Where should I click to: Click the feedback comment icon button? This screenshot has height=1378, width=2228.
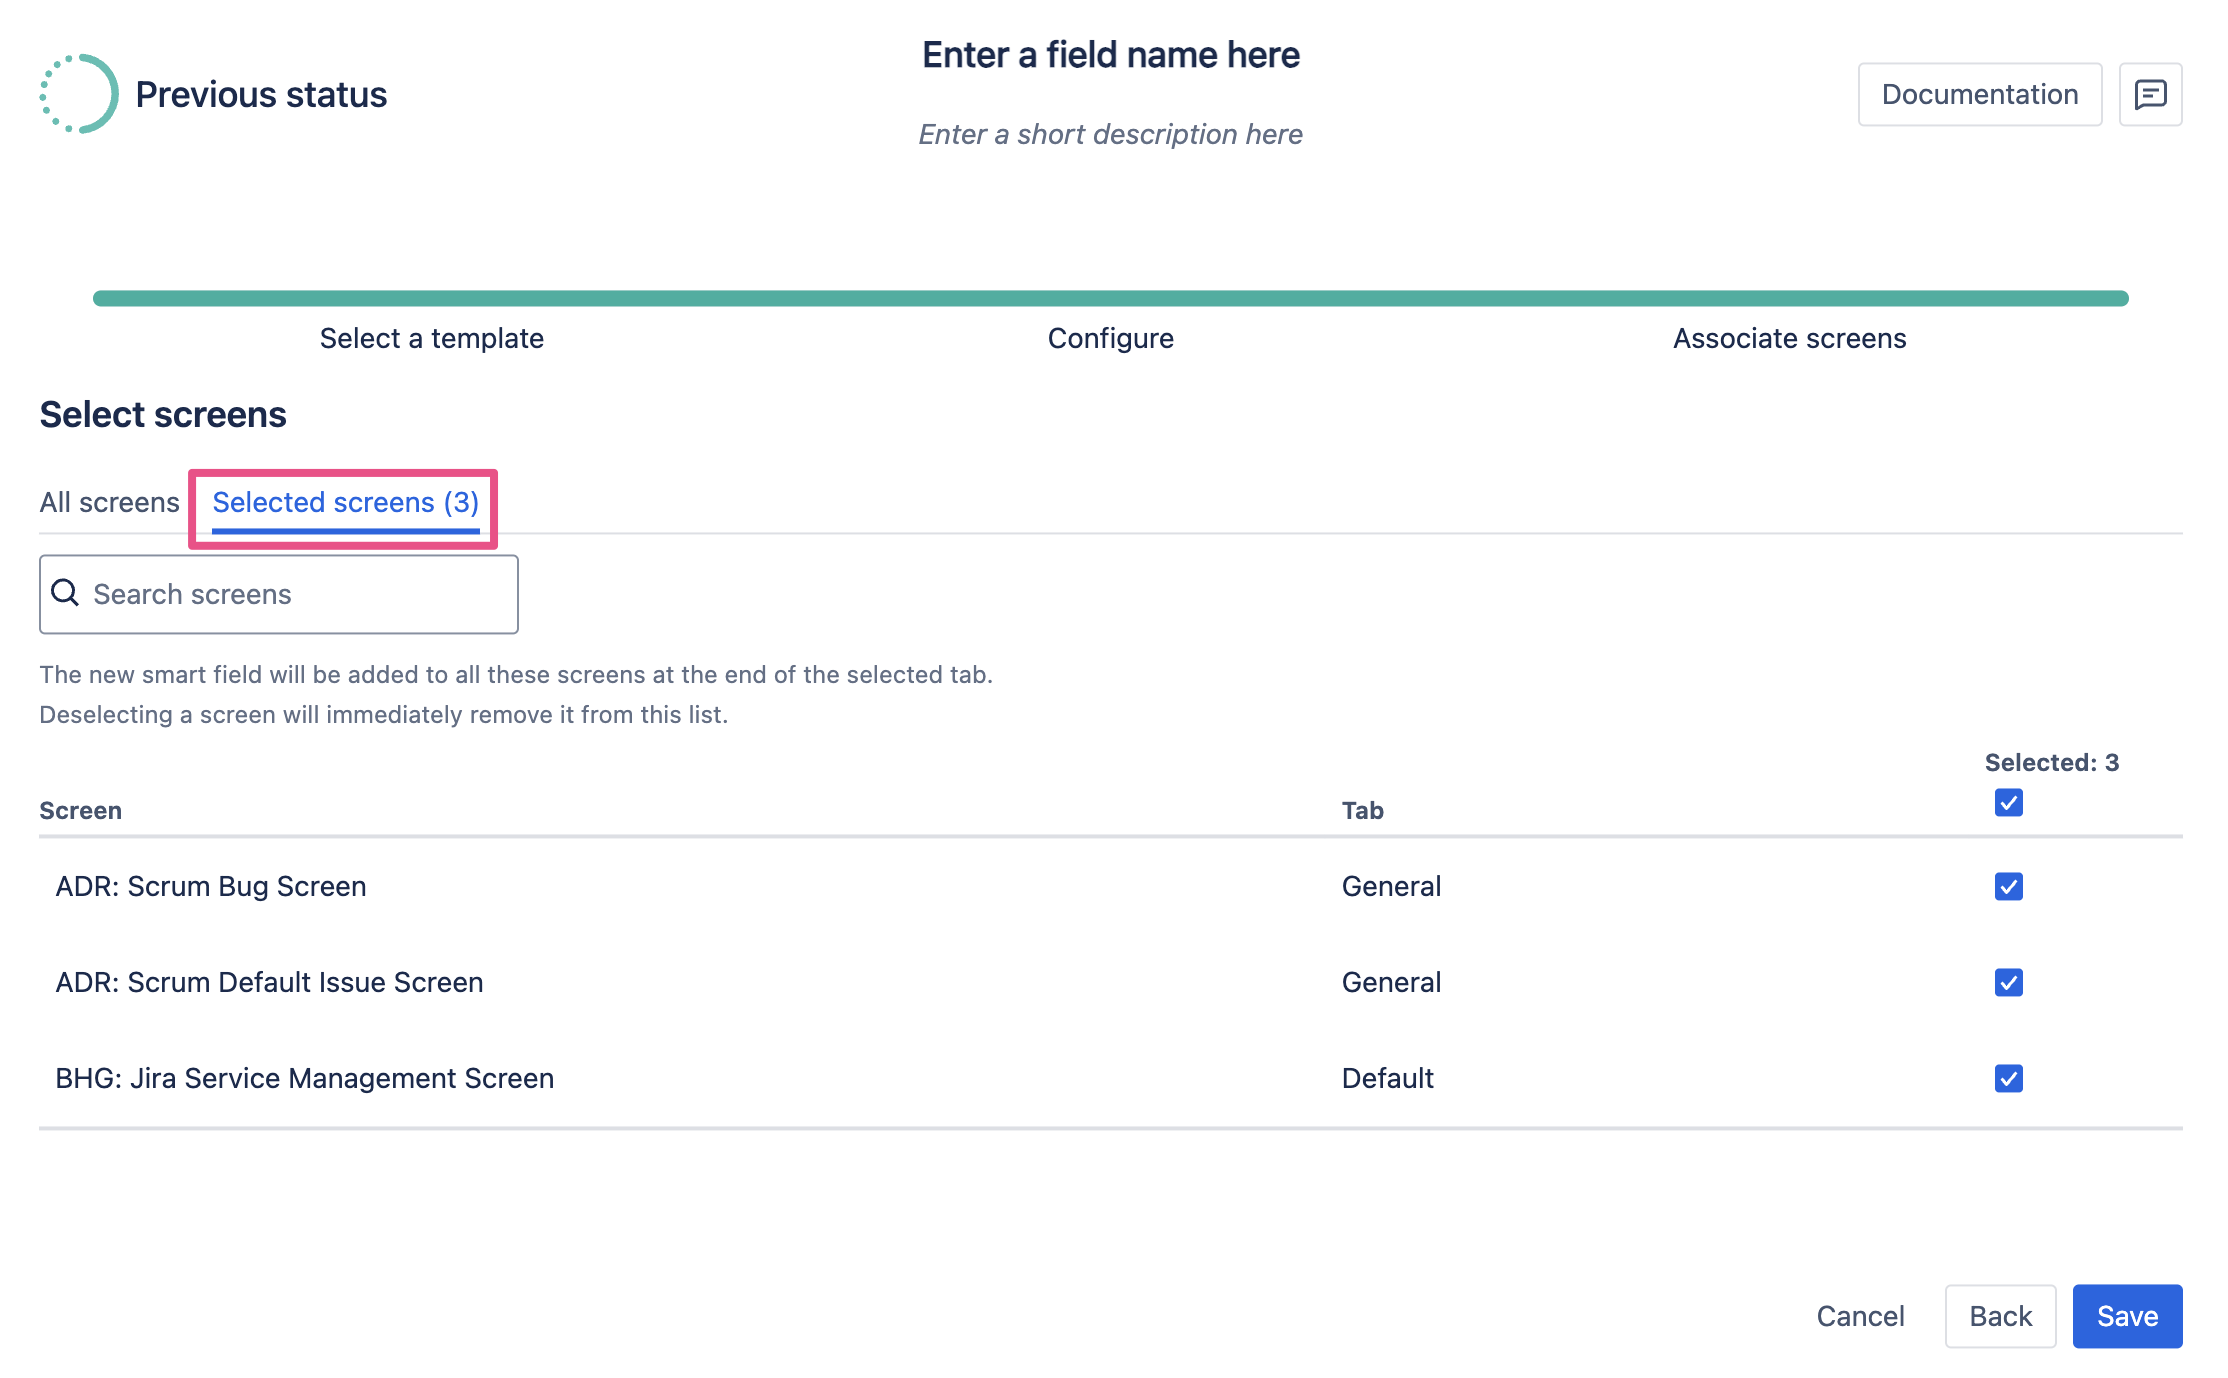[x=2150, y=94]
